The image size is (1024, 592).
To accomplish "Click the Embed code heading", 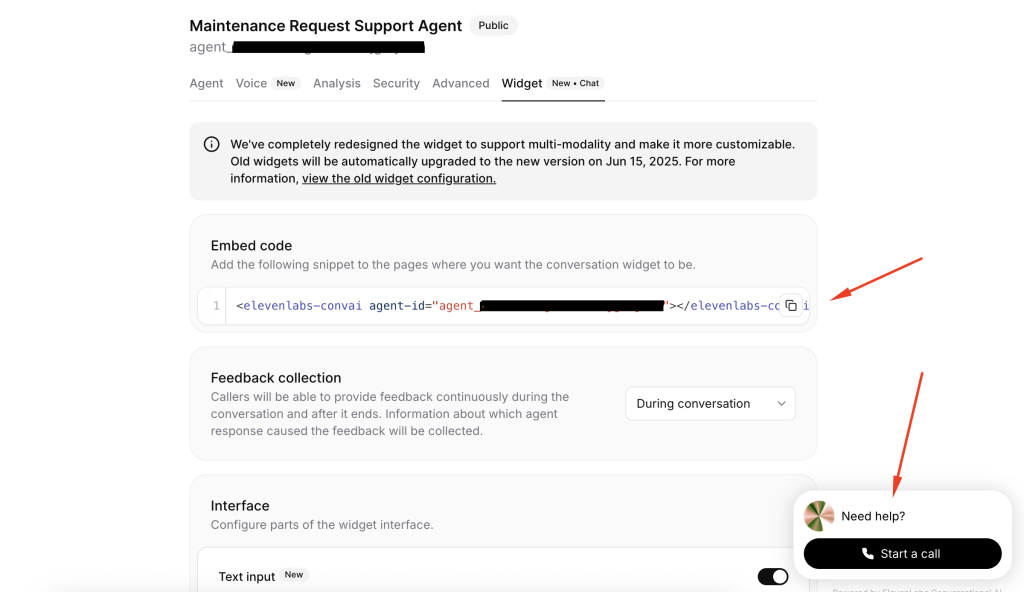I will [x=251, y=246].
